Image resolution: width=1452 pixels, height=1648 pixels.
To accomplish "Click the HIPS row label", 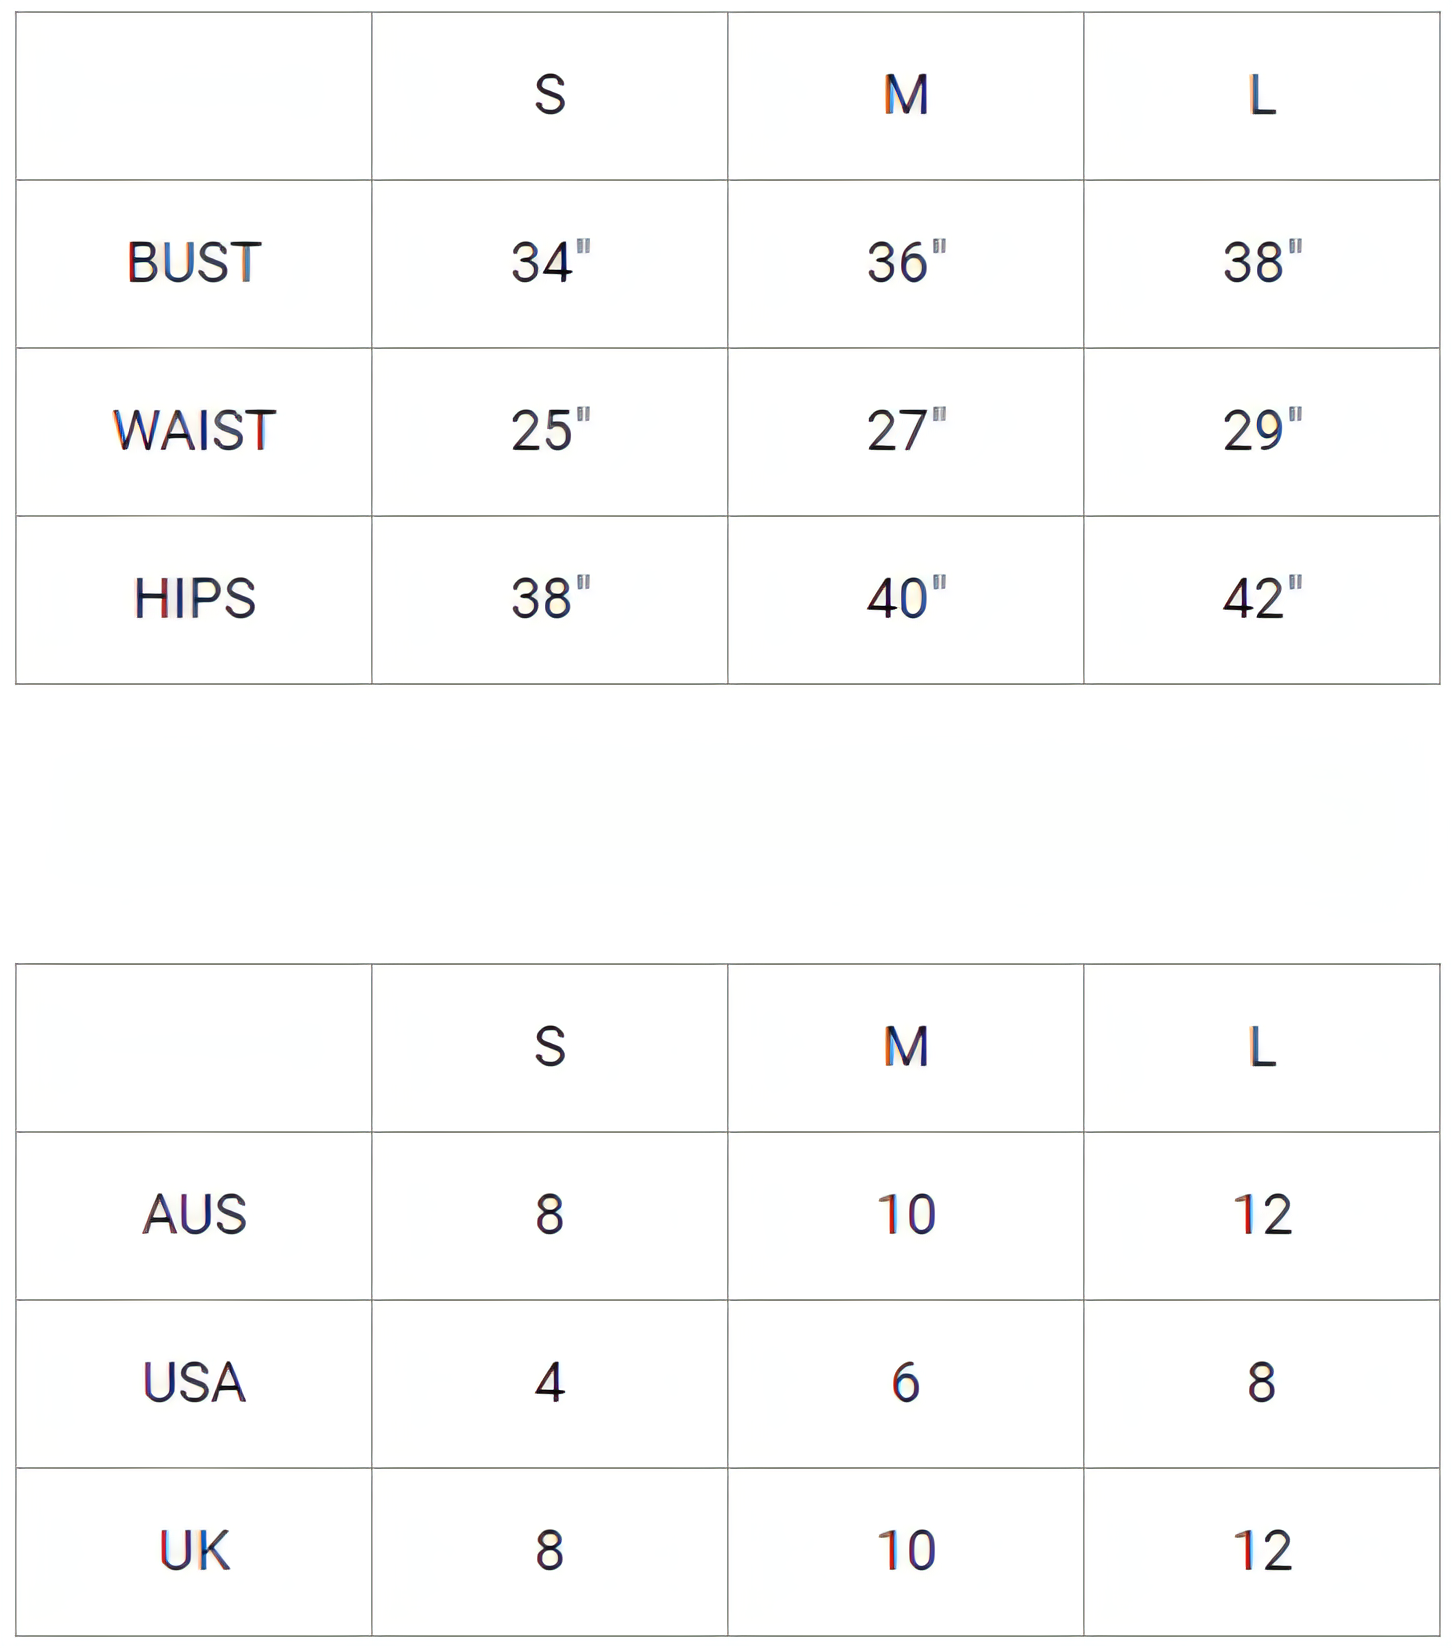I will [194, 599].
